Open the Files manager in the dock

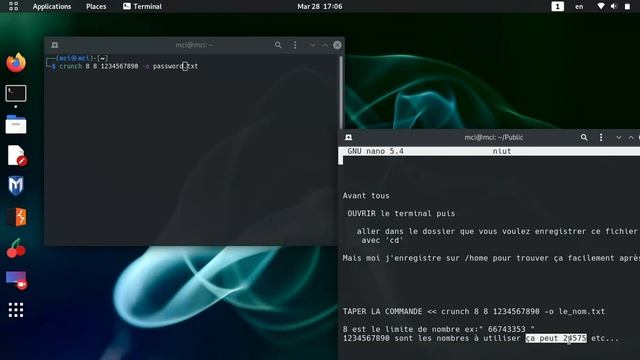pyautogui.click(x=16, y=124)
